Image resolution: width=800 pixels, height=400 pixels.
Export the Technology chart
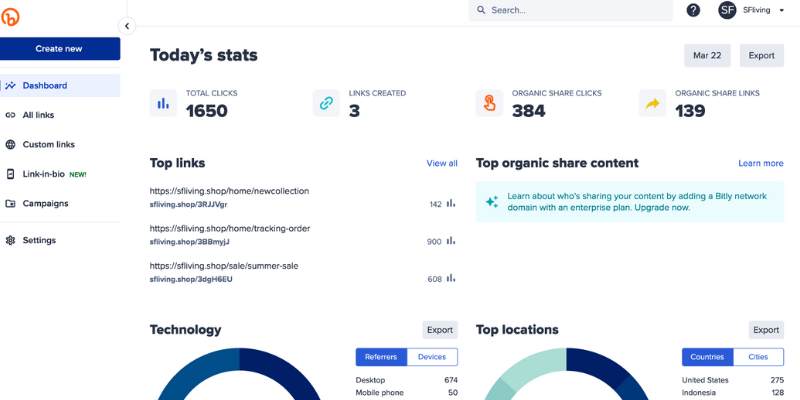(440, 330)
